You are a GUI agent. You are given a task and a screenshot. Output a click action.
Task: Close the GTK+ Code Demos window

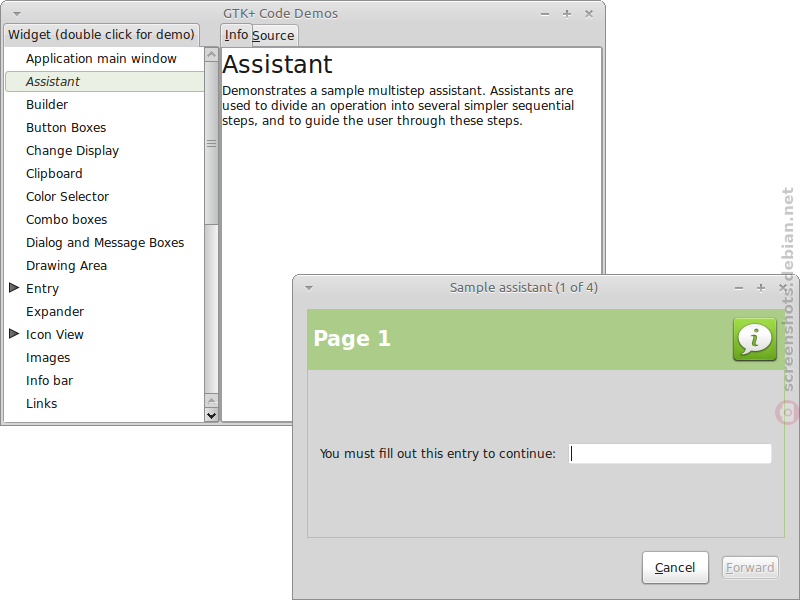(x=589, y=14)
